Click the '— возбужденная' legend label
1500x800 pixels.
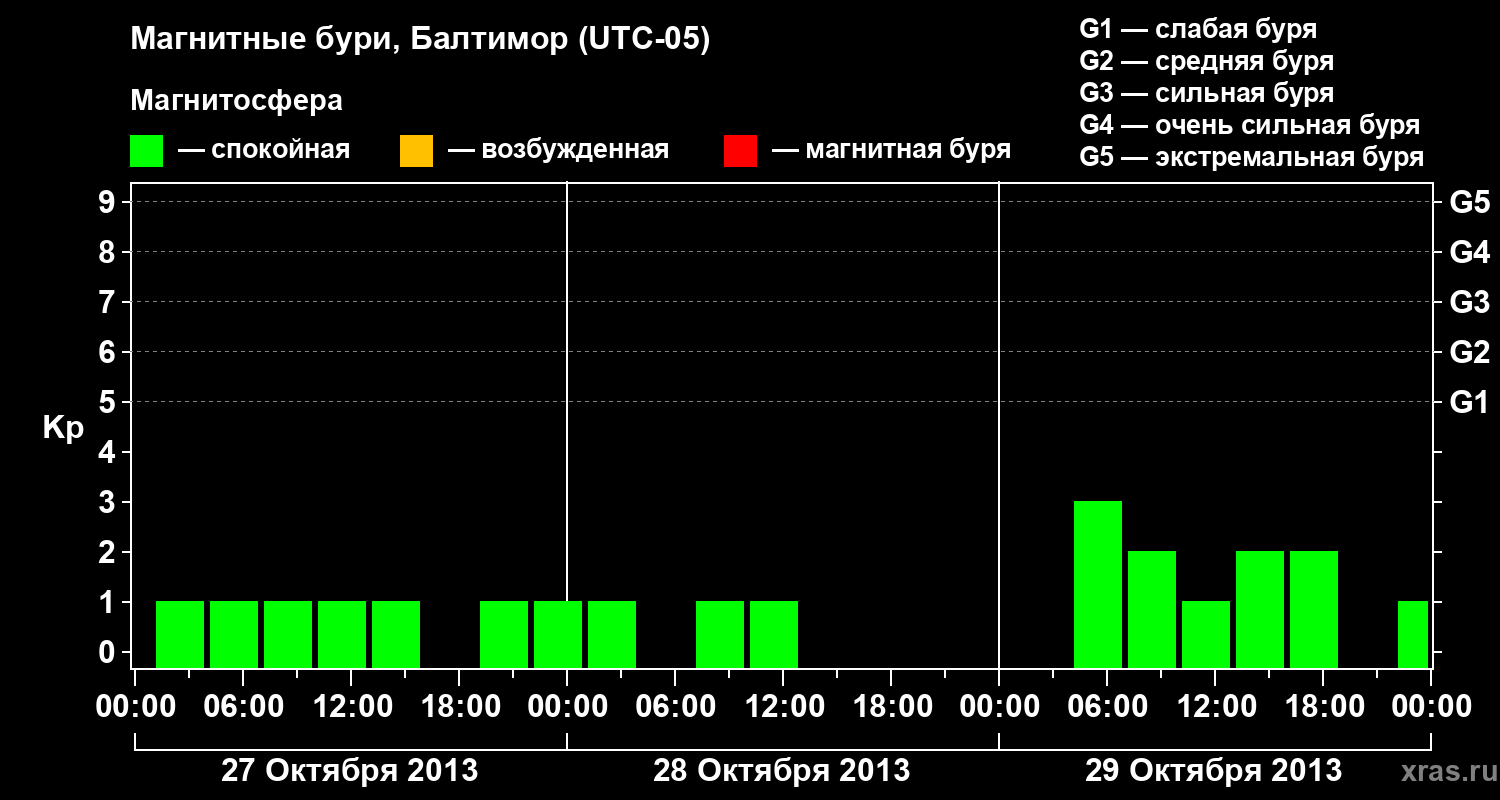[558, 150]
